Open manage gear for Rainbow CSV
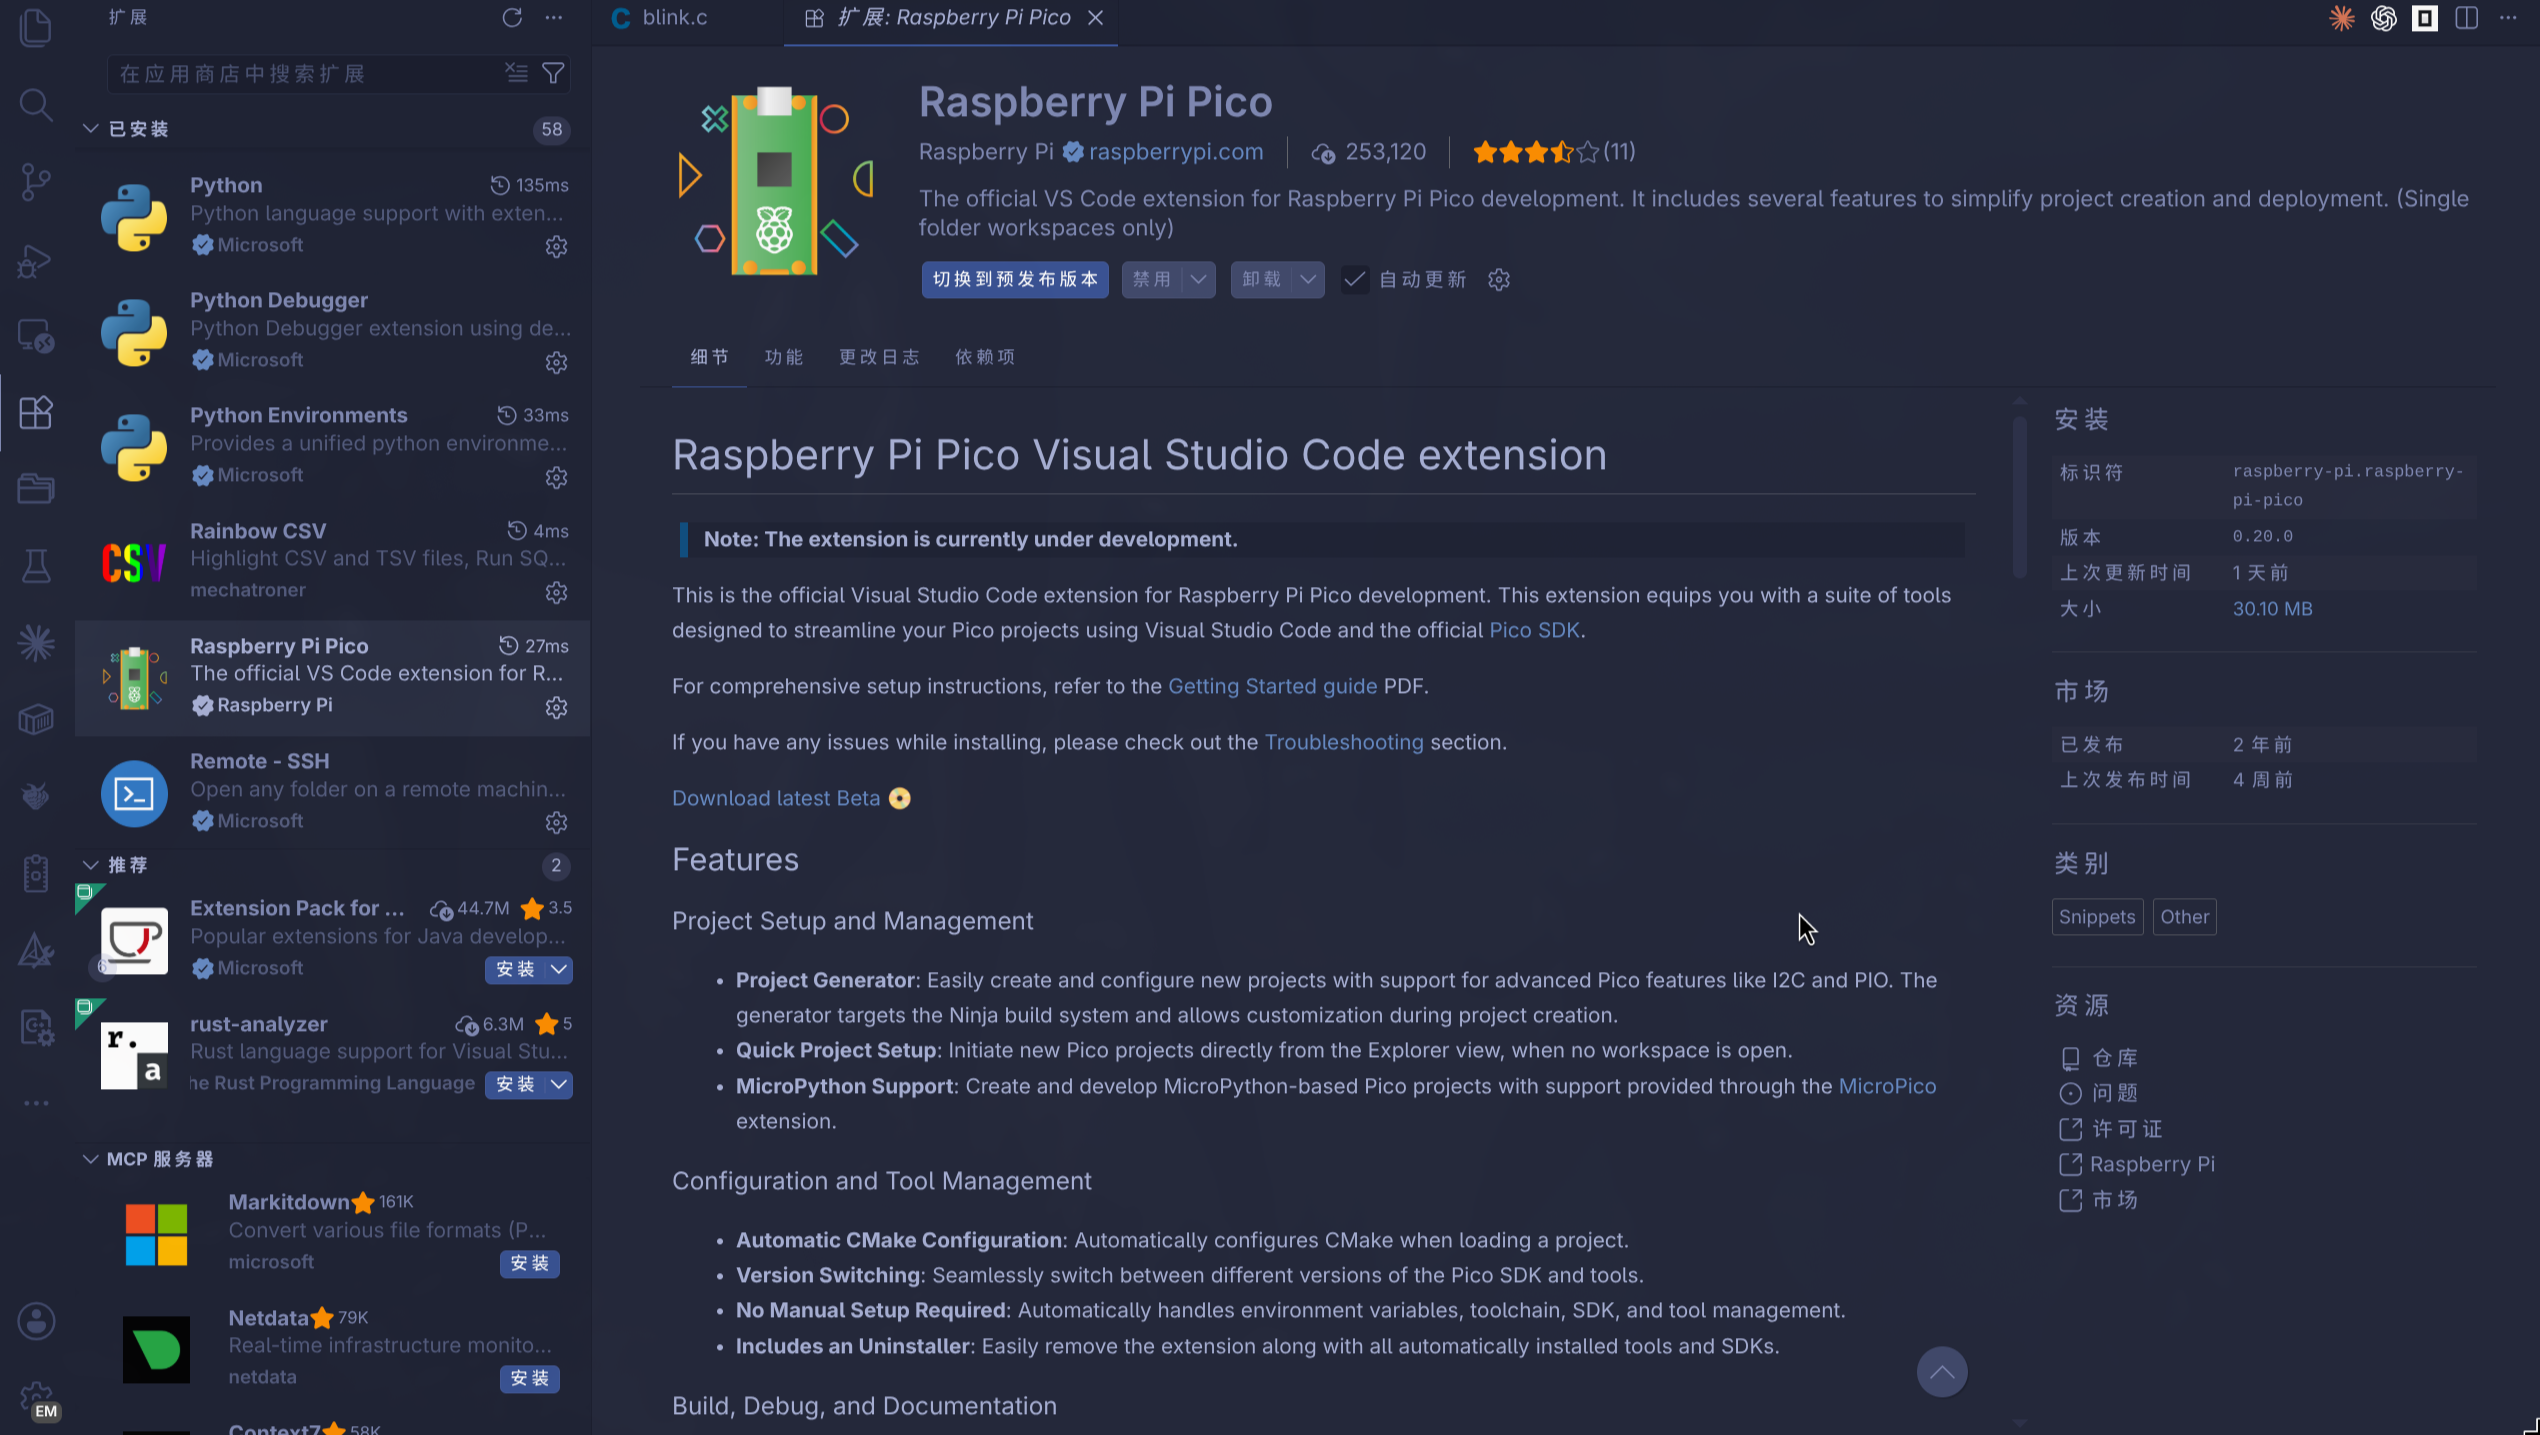The image size is (2540, 1435). click(556, 592)
